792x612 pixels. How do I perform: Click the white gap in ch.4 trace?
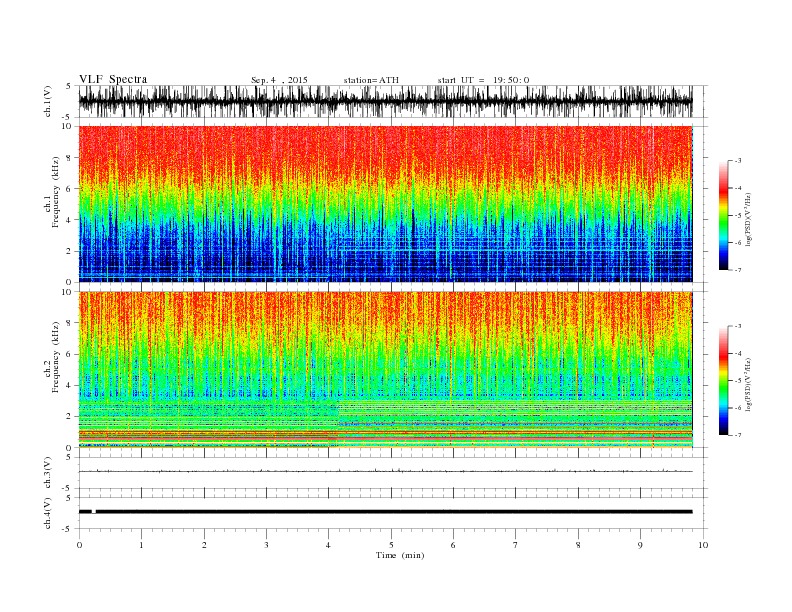[x=94, y=512]
